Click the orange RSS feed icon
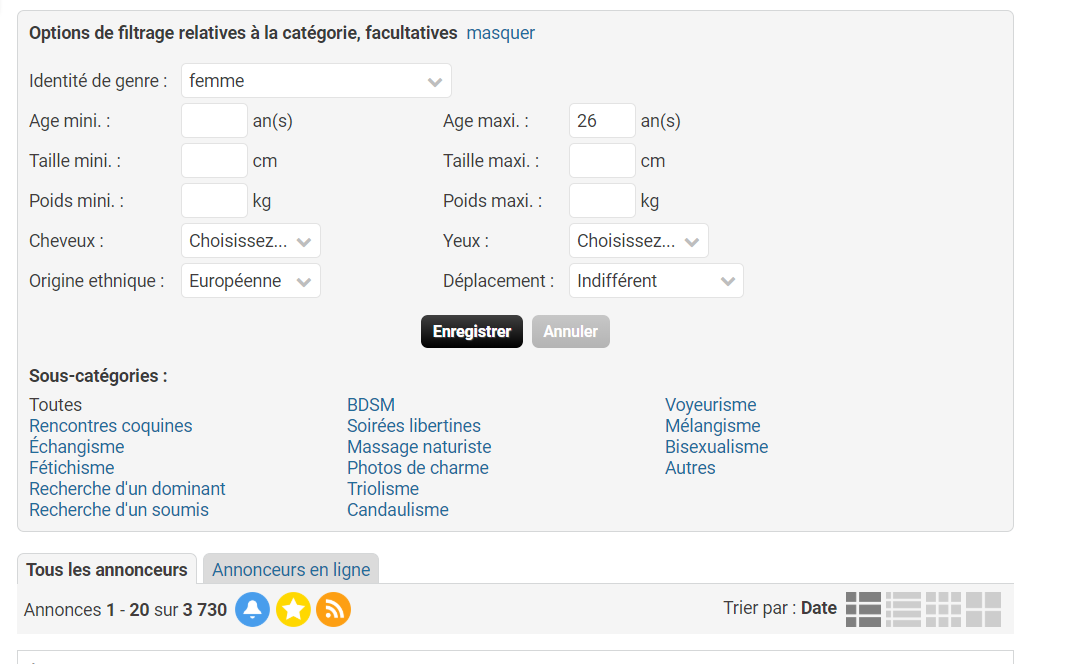 (x=333, y=609)
